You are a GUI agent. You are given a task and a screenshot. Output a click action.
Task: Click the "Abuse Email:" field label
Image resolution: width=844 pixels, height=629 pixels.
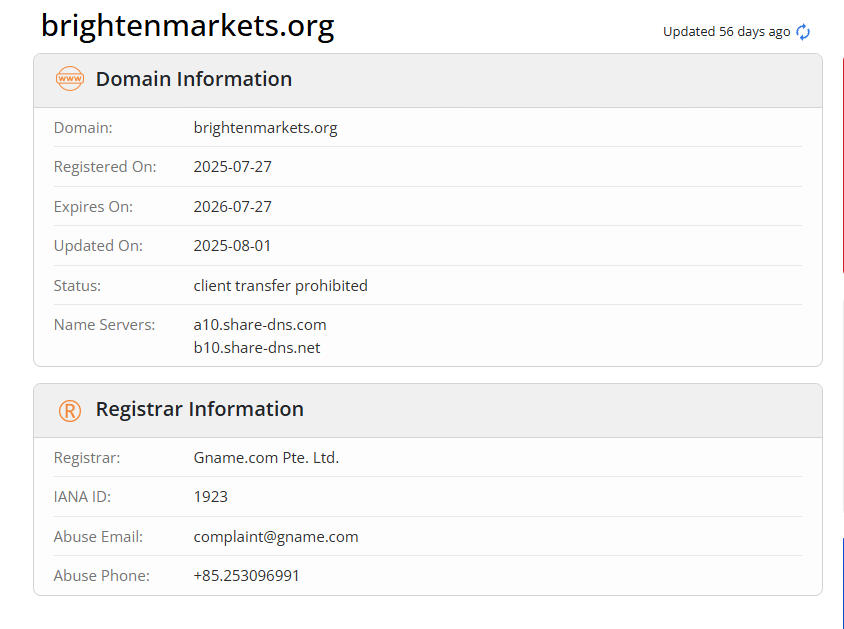(98, 537)
